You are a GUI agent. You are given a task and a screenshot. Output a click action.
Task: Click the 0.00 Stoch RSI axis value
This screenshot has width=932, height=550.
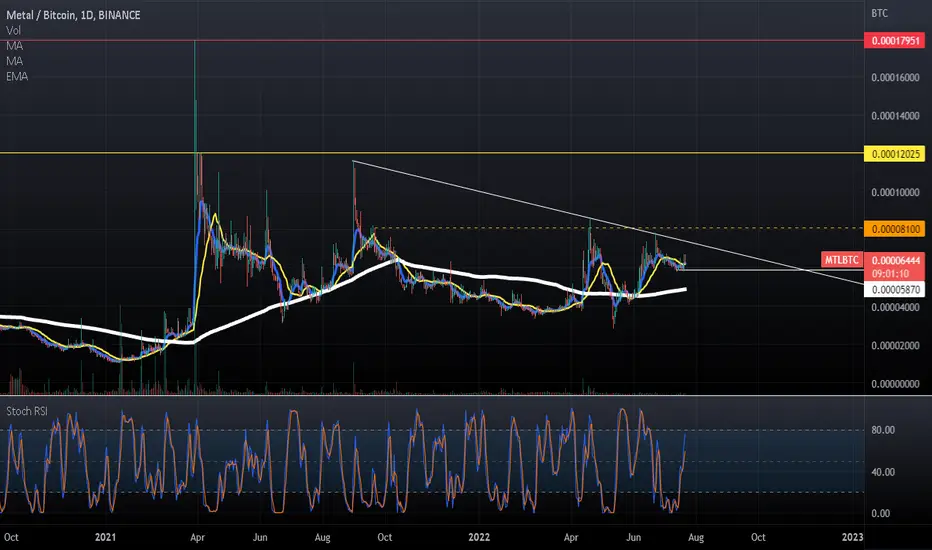pyautogui.click(x=880, y=513)
